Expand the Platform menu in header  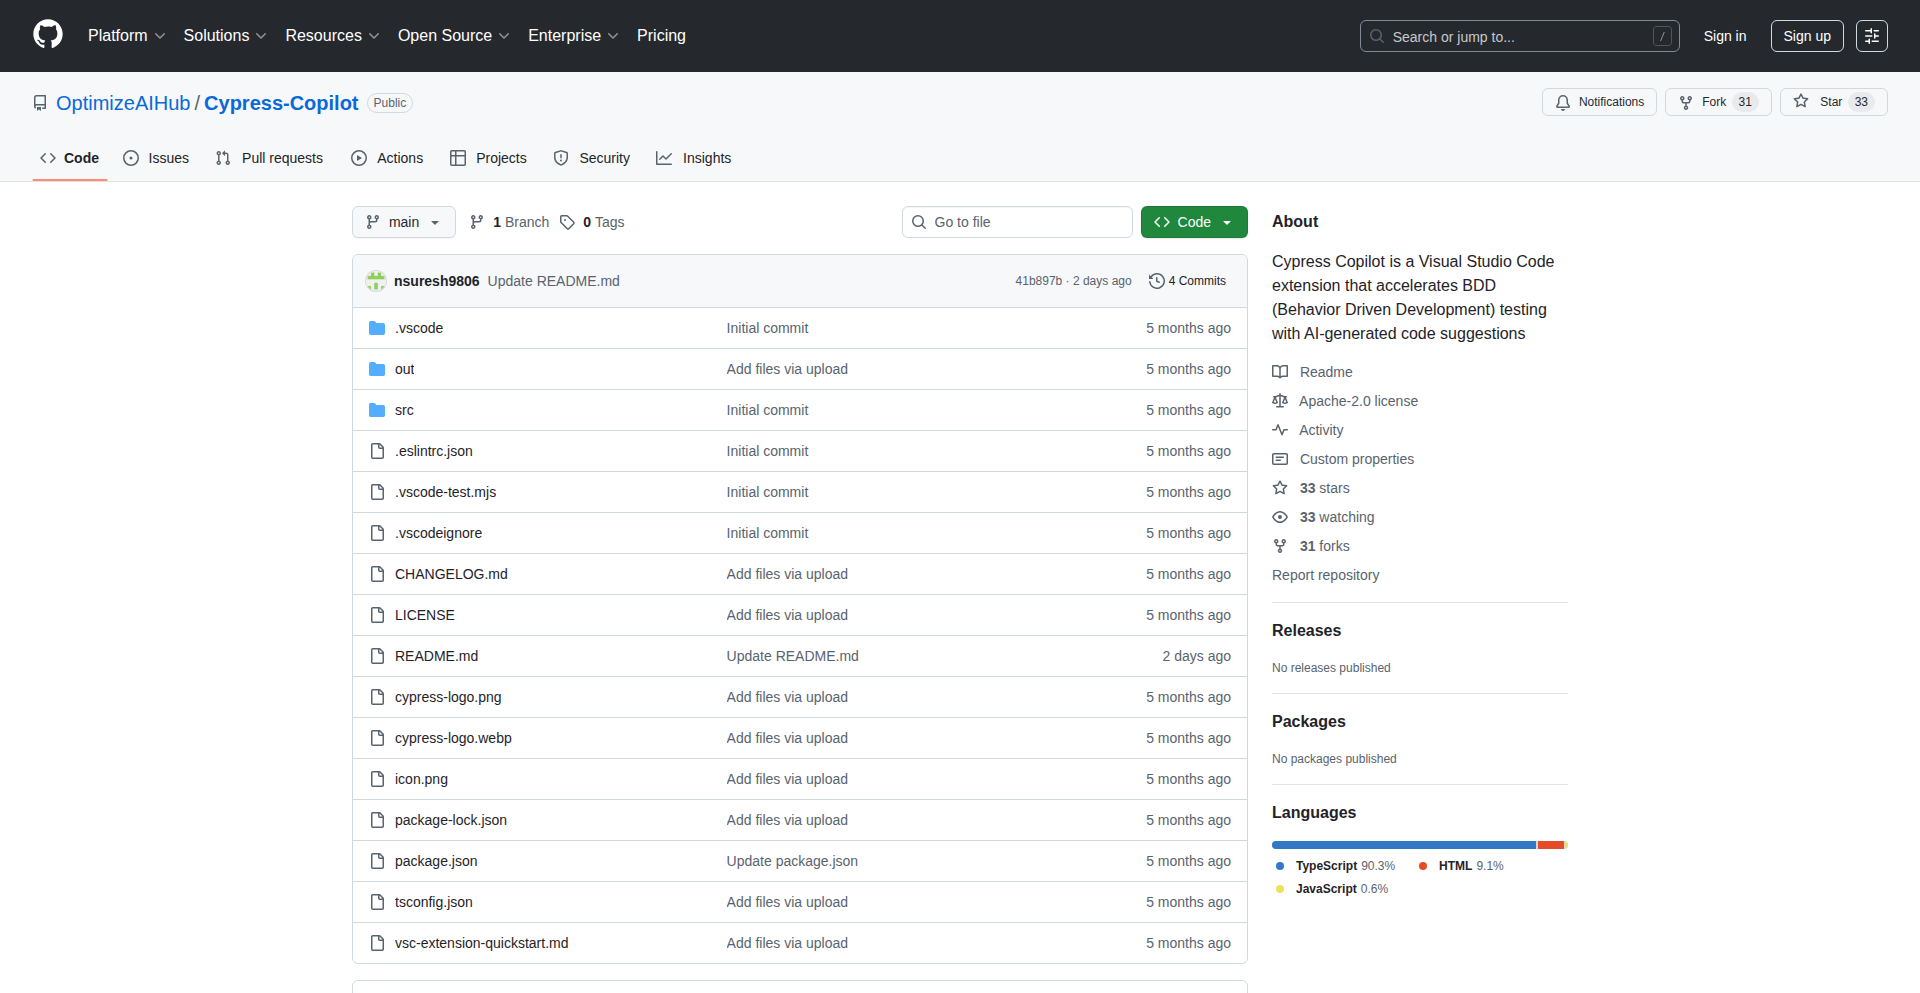(x=126, y=36)
